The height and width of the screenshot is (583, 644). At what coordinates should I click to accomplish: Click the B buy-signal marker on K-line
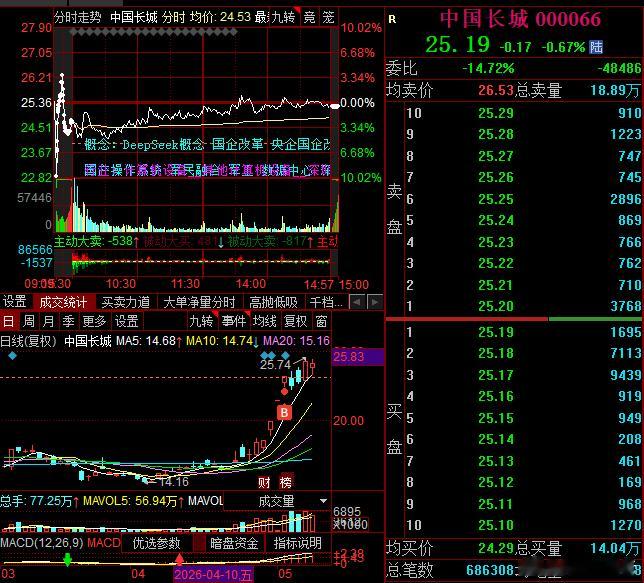click(284, 412)
